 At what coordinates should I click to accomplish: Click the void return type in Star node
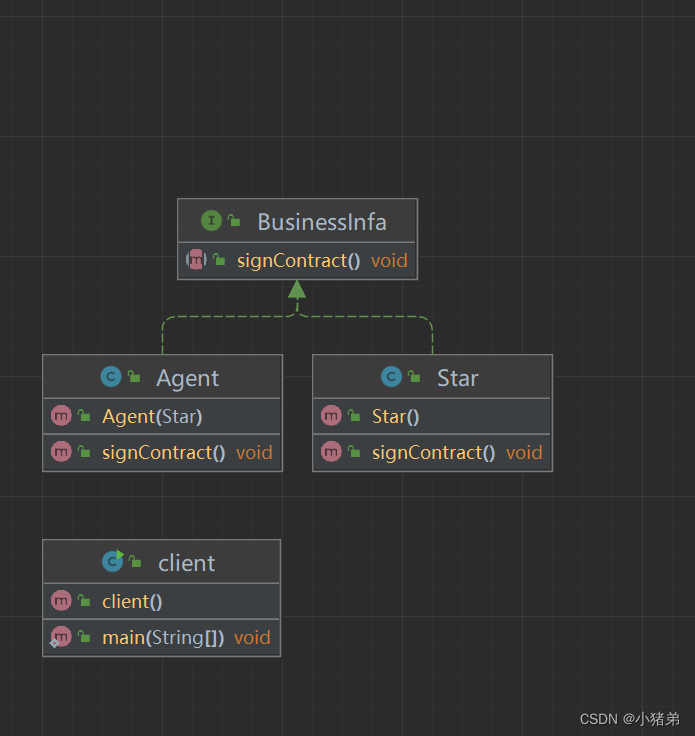(x=524, y=453)
